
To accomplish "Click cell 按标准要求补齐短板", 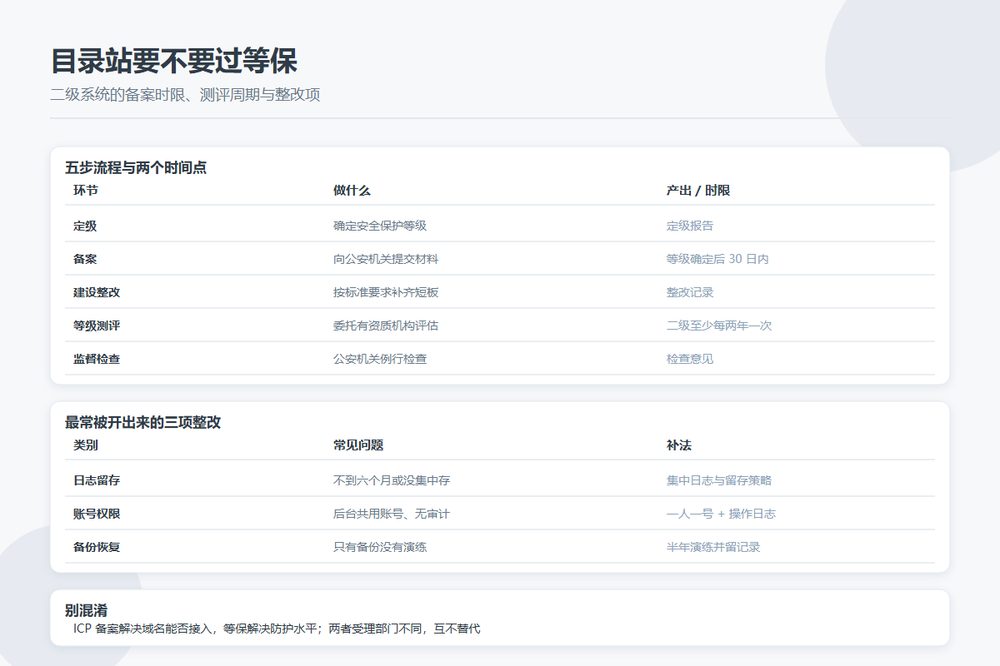I will [385, 292].
